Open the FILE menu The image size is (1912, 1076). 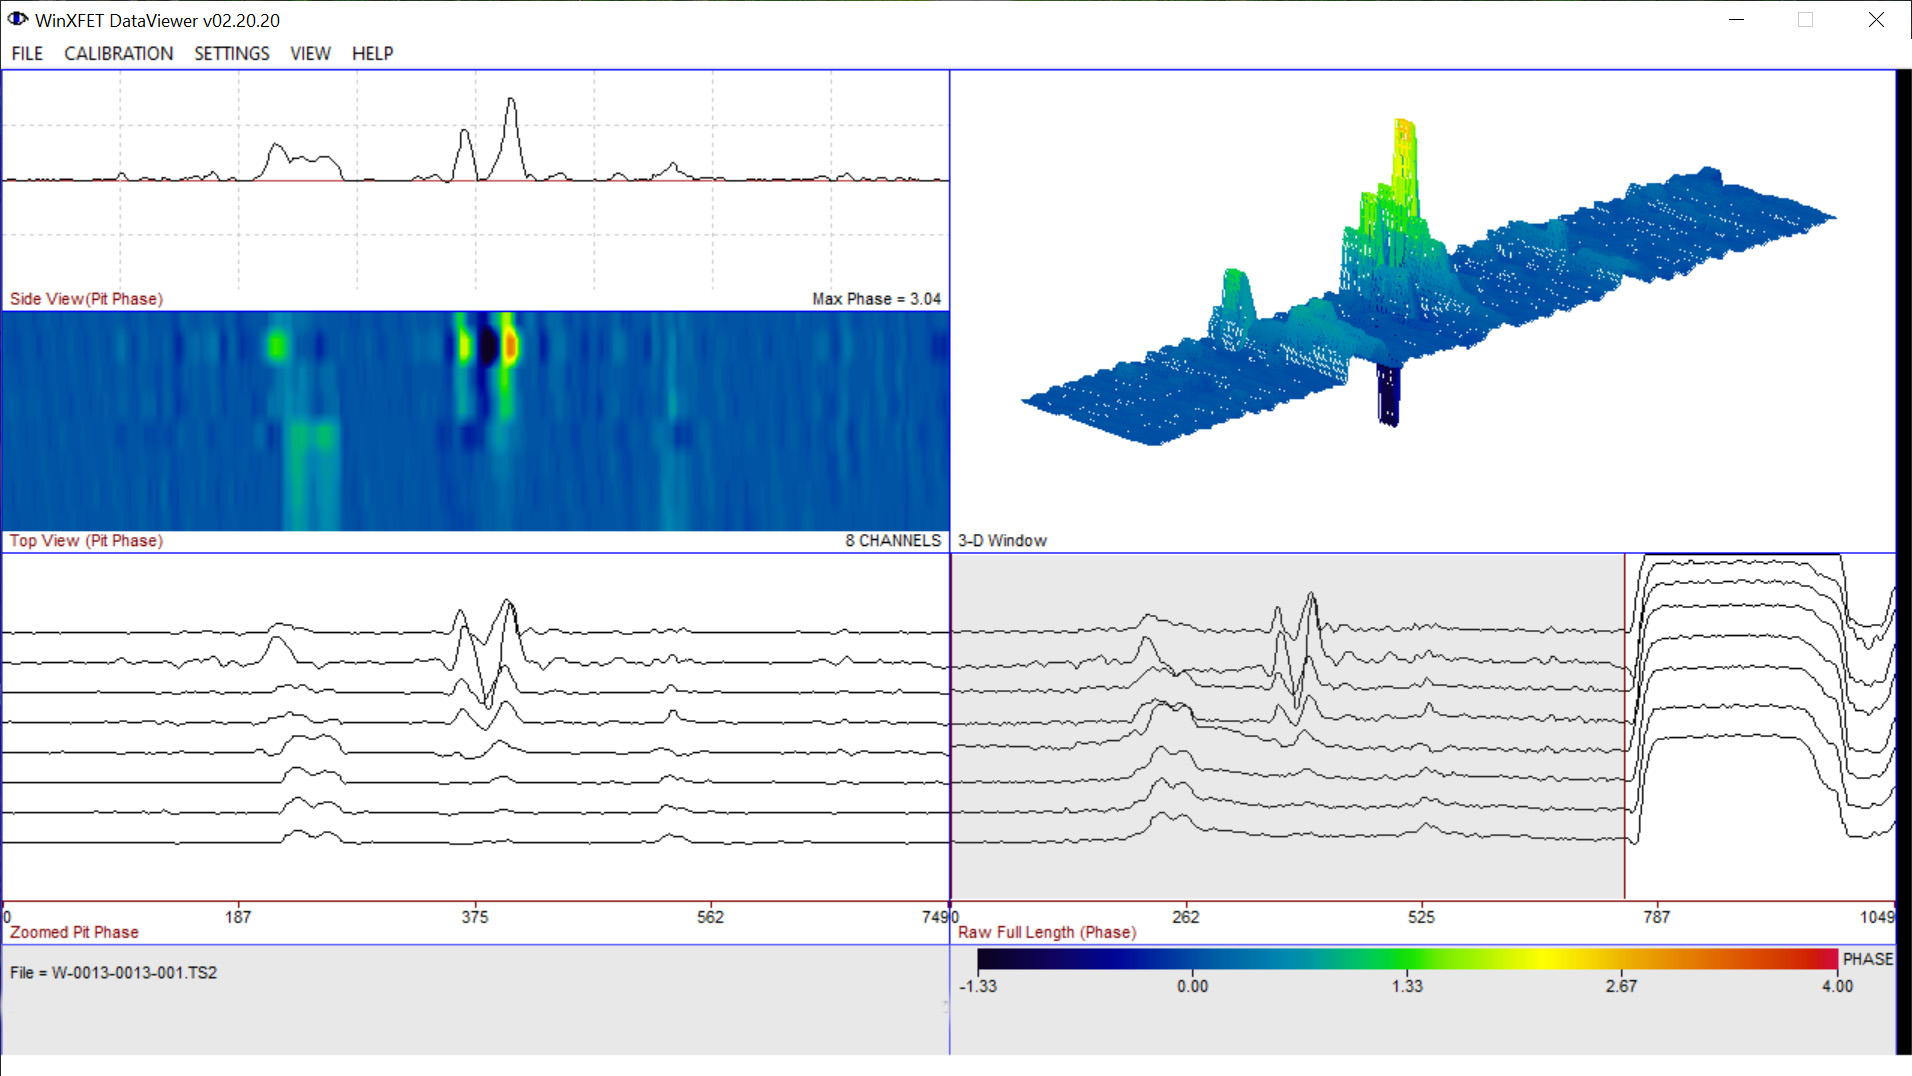27,53
